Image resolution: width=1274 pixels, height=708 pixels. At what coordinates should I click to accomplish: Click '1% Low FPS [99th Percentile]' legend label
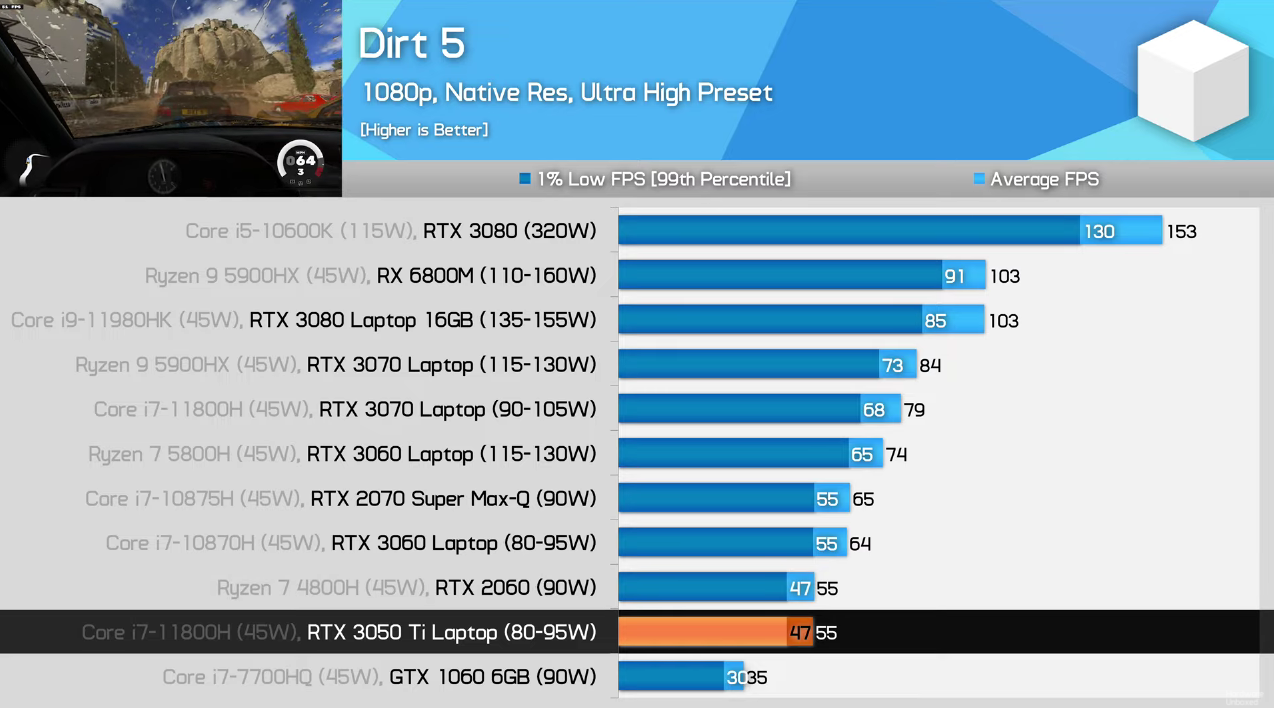point(664,180)
